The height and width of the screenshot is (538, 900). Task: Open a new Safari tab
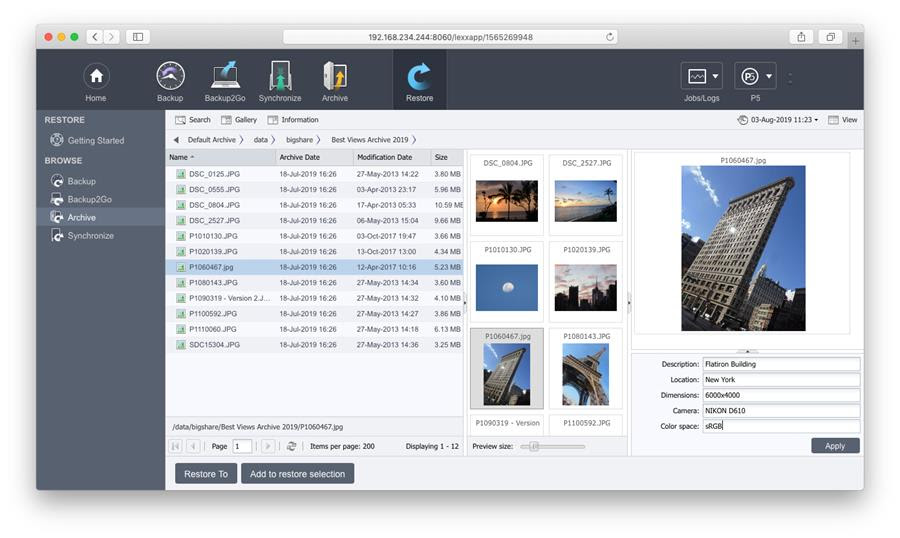point(855,41)
